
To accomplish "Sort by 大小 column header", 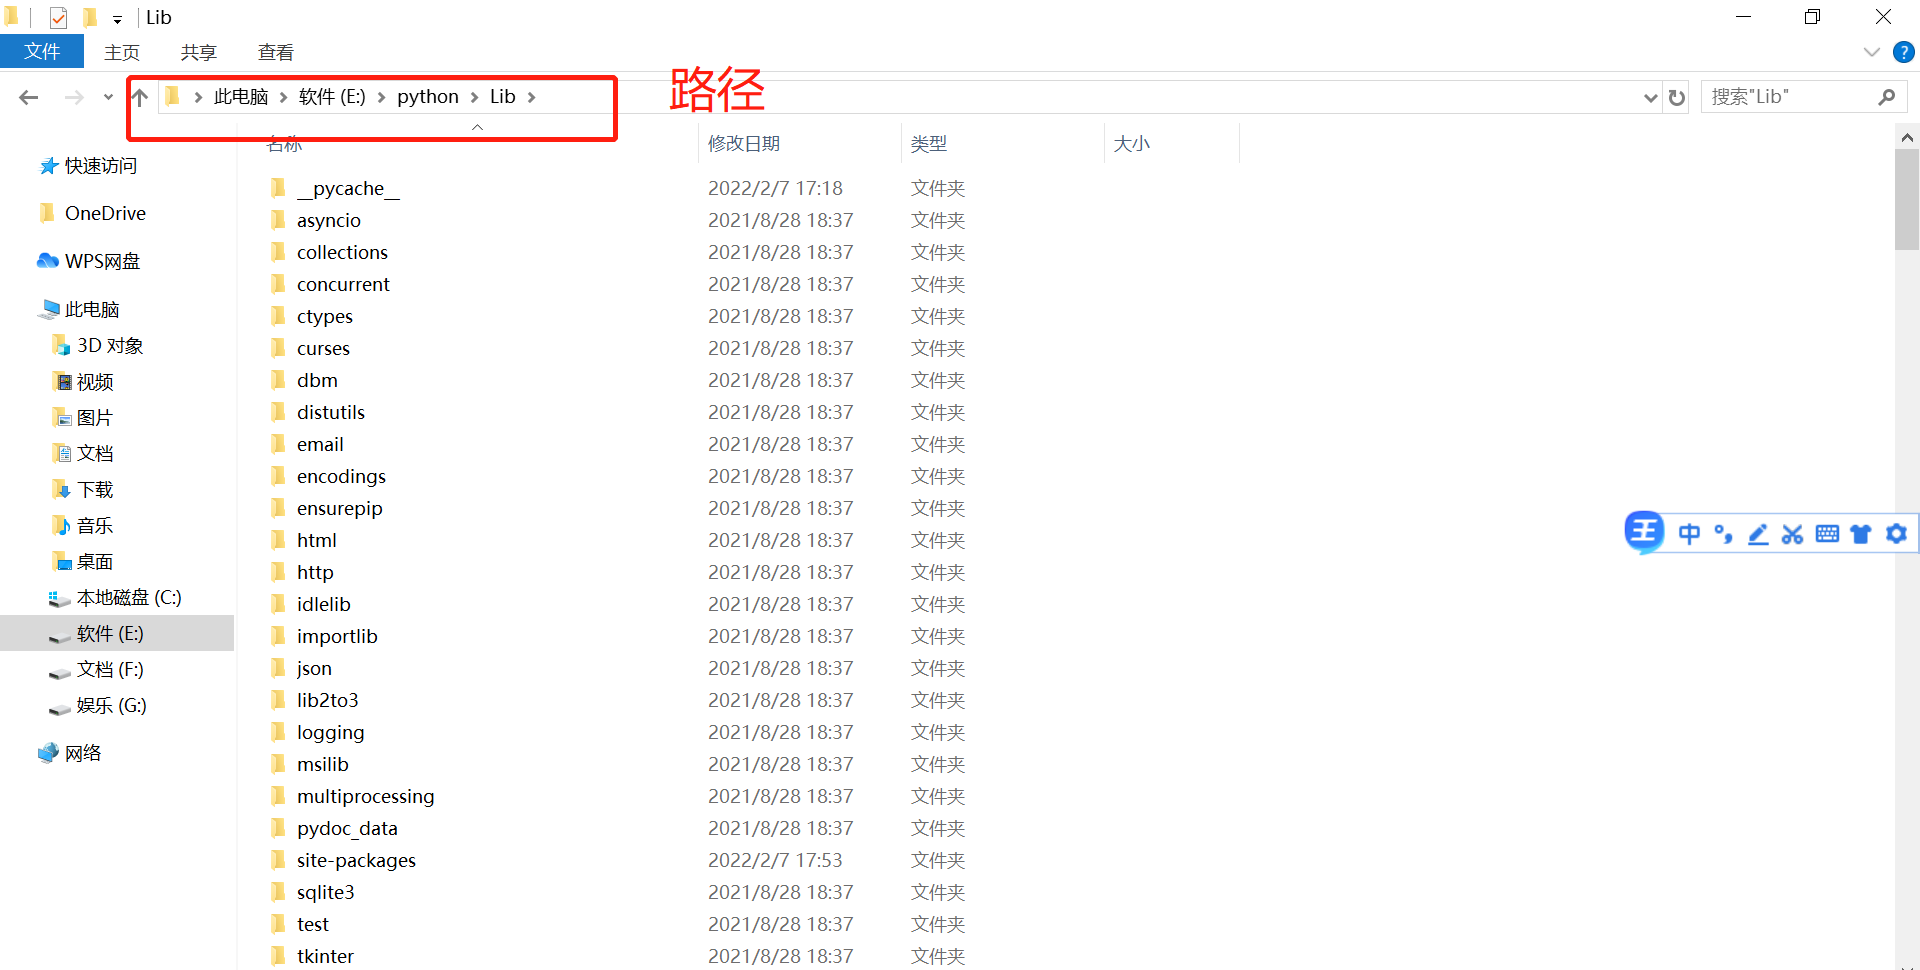I will 1132,144.
